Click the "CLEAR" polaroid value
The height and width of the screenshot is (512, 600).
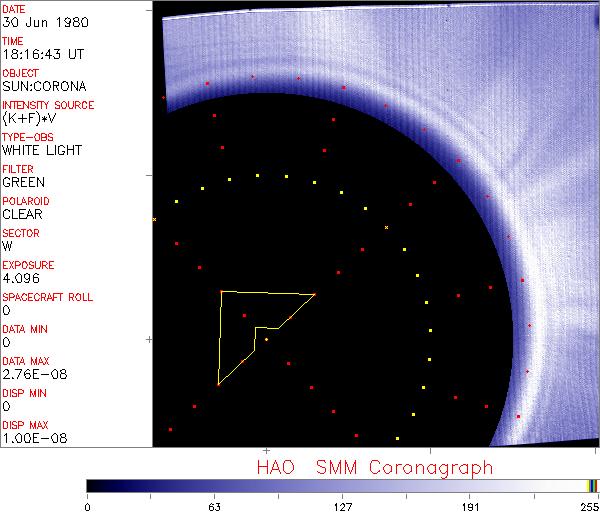click(x=22, y=215)
